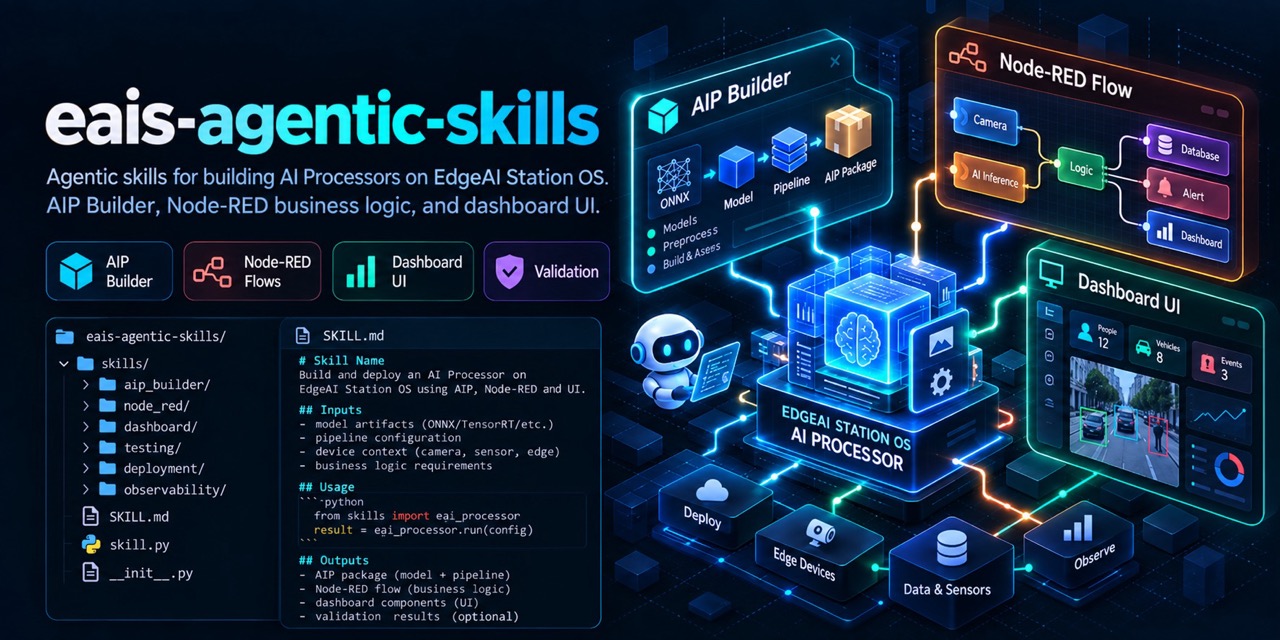Click the red Alert node
Image resolution: width=1280 pixels, height=640 pixels.
[x=1189, y=193]
